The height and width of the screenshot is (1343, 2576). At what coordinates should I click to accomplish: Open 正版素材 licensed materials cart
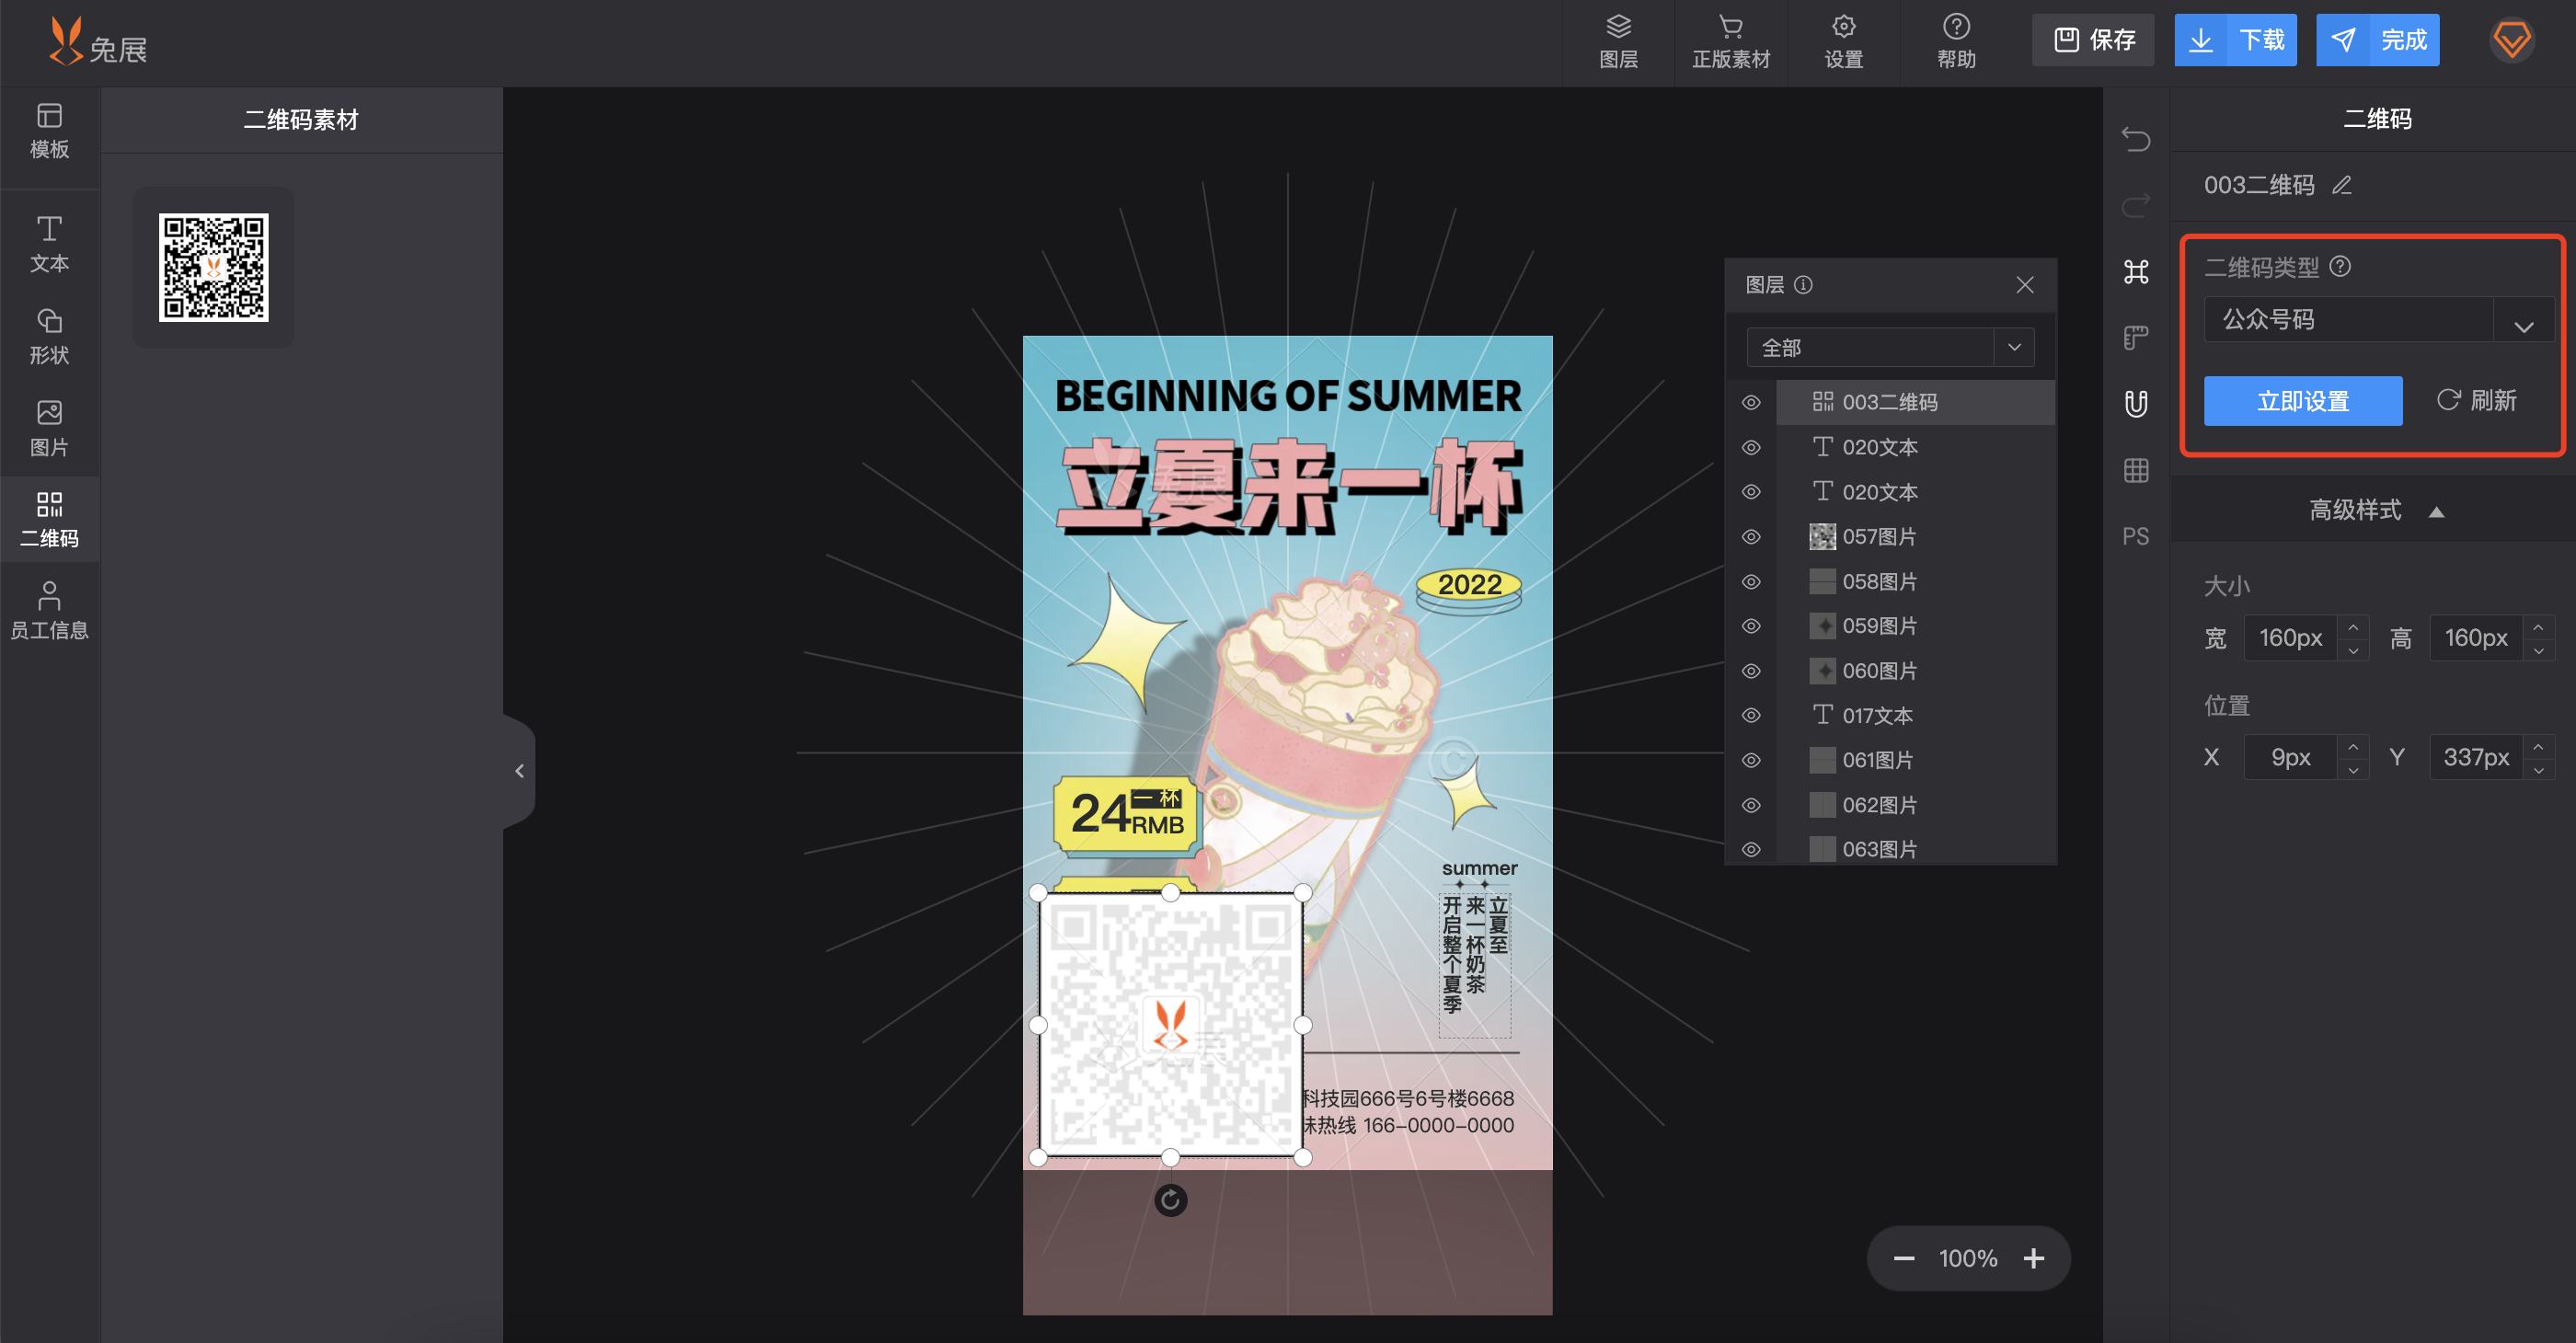1731,42
